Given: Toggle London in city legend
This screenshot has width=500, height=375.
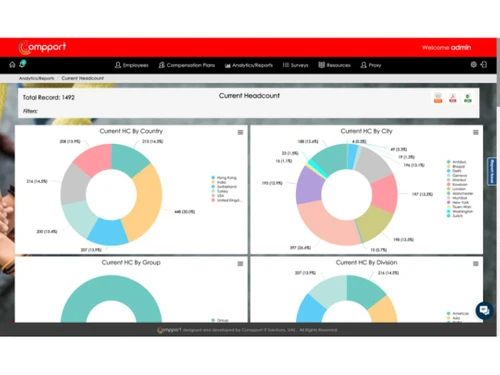Looking at the screenshot, I should (456, 189).
